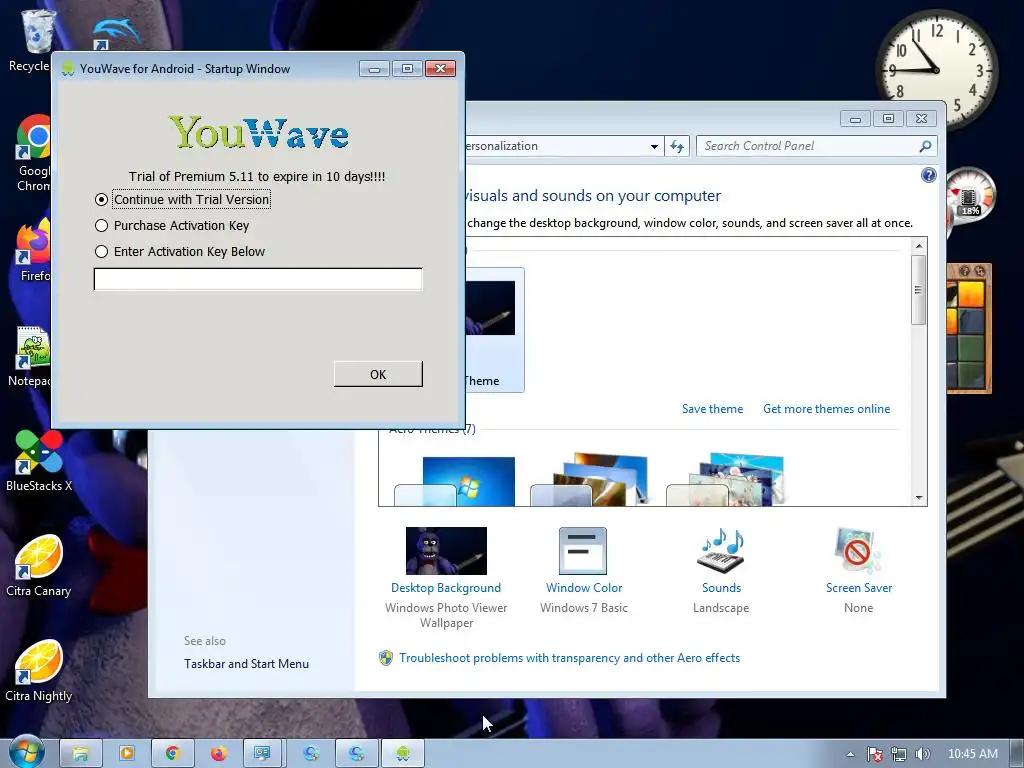Open Firefox from the taskbar
The width and height of the screenshot is (1024, 768).
point(218,754)
